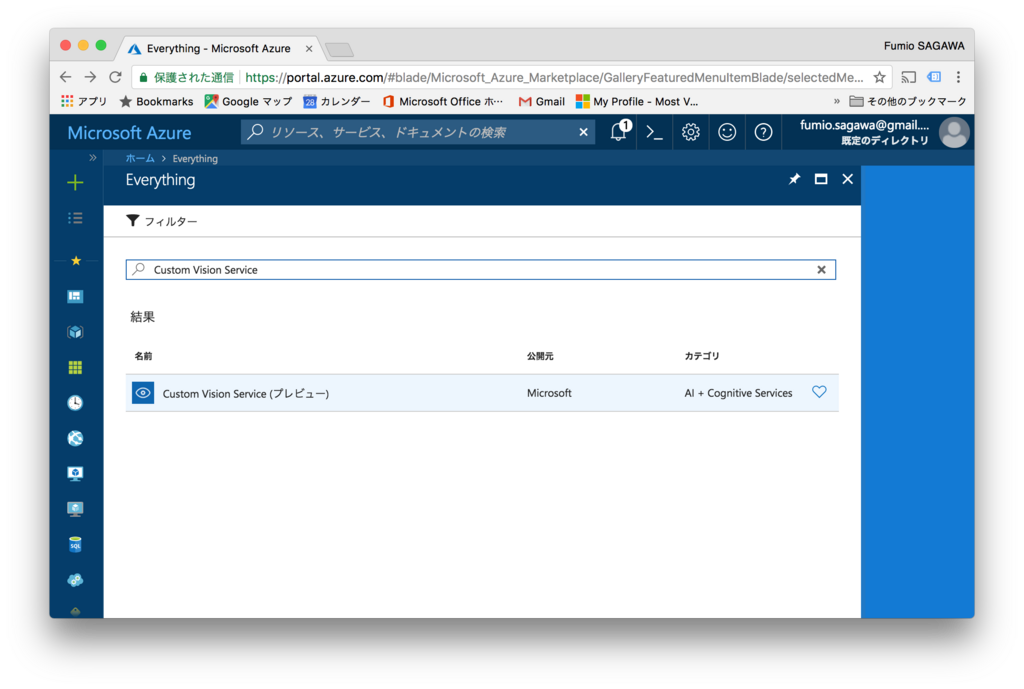The width and height of the screenshot is (1024, 689).
Task: Open SQL databases icon in sidebar
Action: (x=75, y=544)
